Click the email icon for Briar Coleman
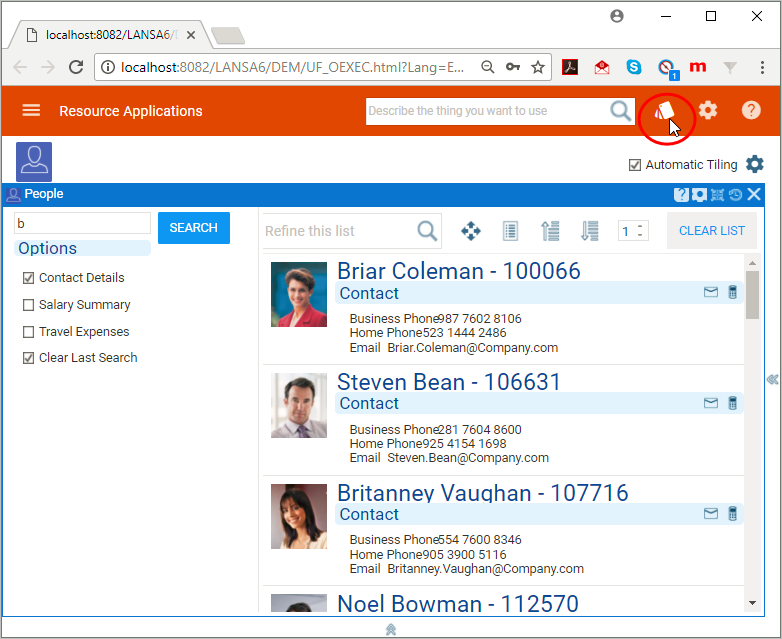 (x=711, y=292)
